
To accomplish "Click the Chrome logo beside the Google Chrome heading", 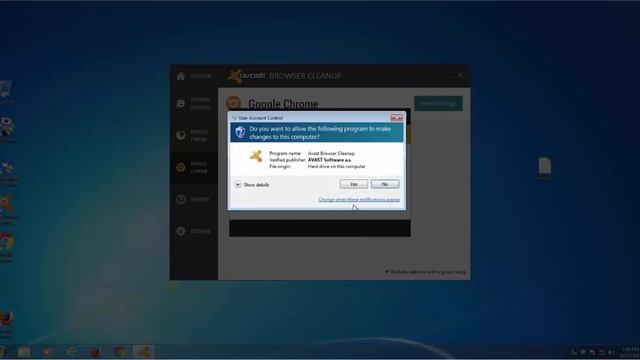I will coord(234,103).
